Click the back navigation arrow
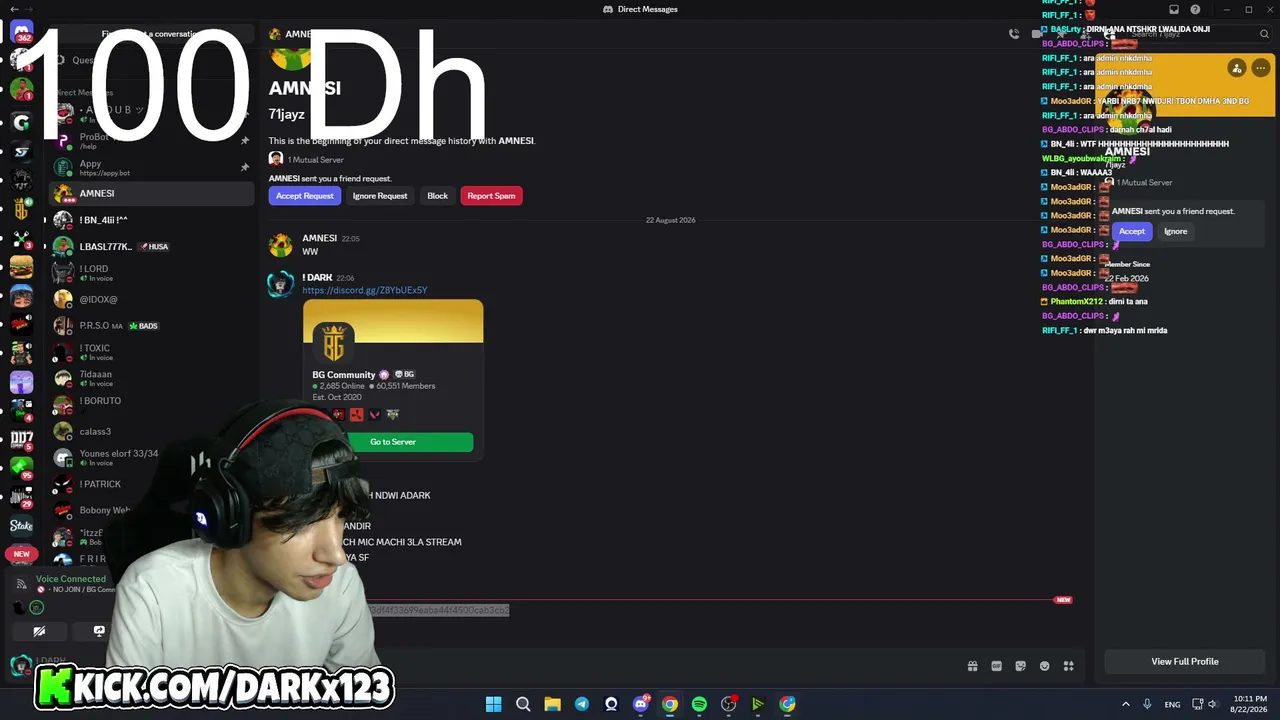Screen dimensions: 1280x720 pyautogui.click(x=14, y=9)
